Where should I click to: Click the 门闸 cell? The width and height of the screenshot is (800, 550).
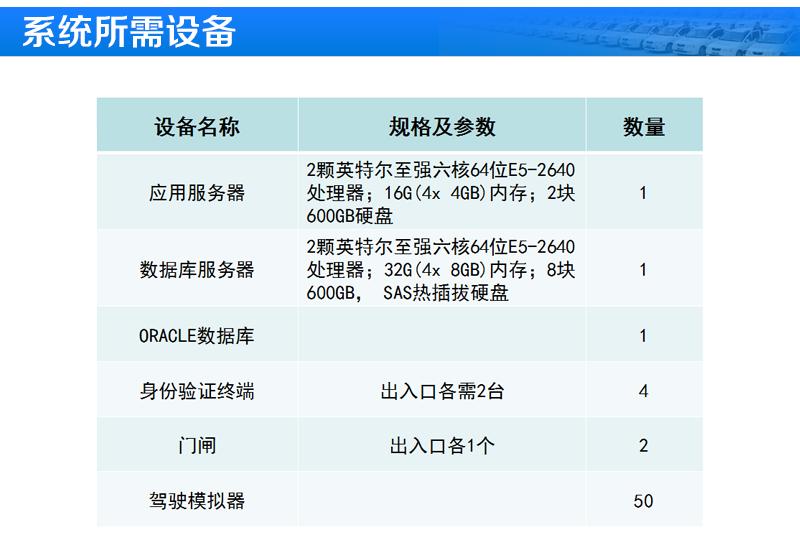tap(197, 446)
